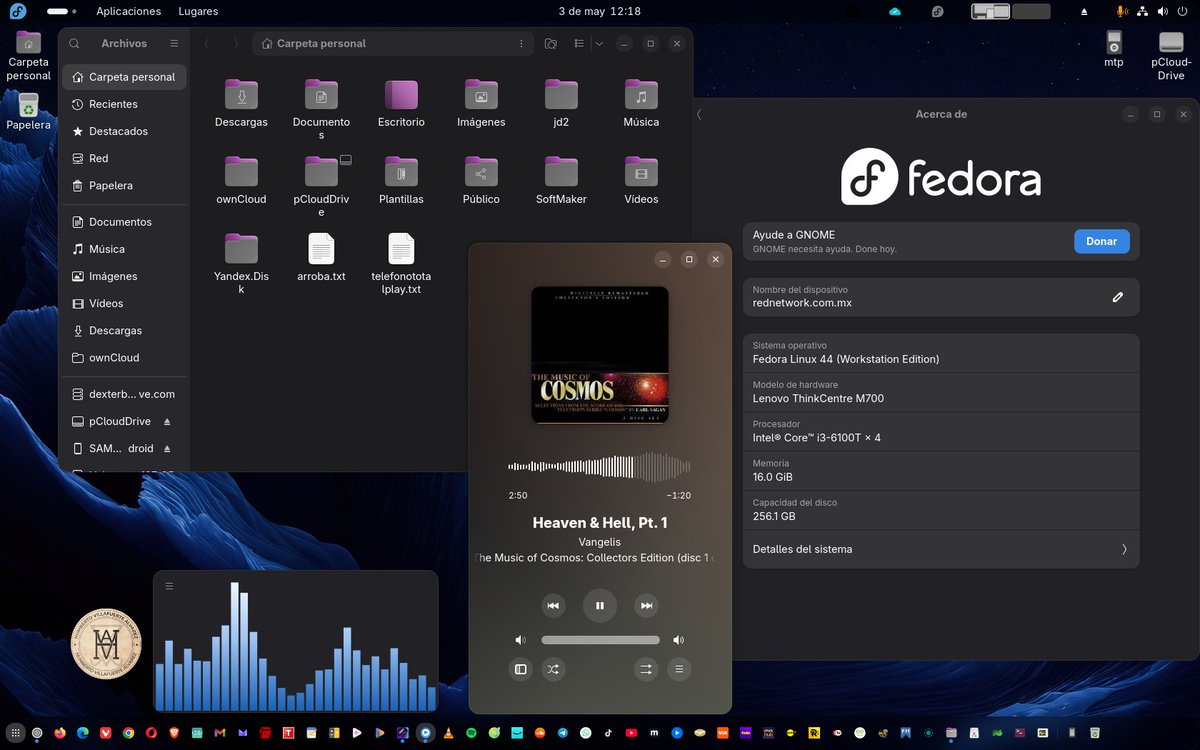The height and width of the screenshot is (750, 1200).
Task: Open the clock showing 3 de may 12:18
Action: (x=599, y=11)
